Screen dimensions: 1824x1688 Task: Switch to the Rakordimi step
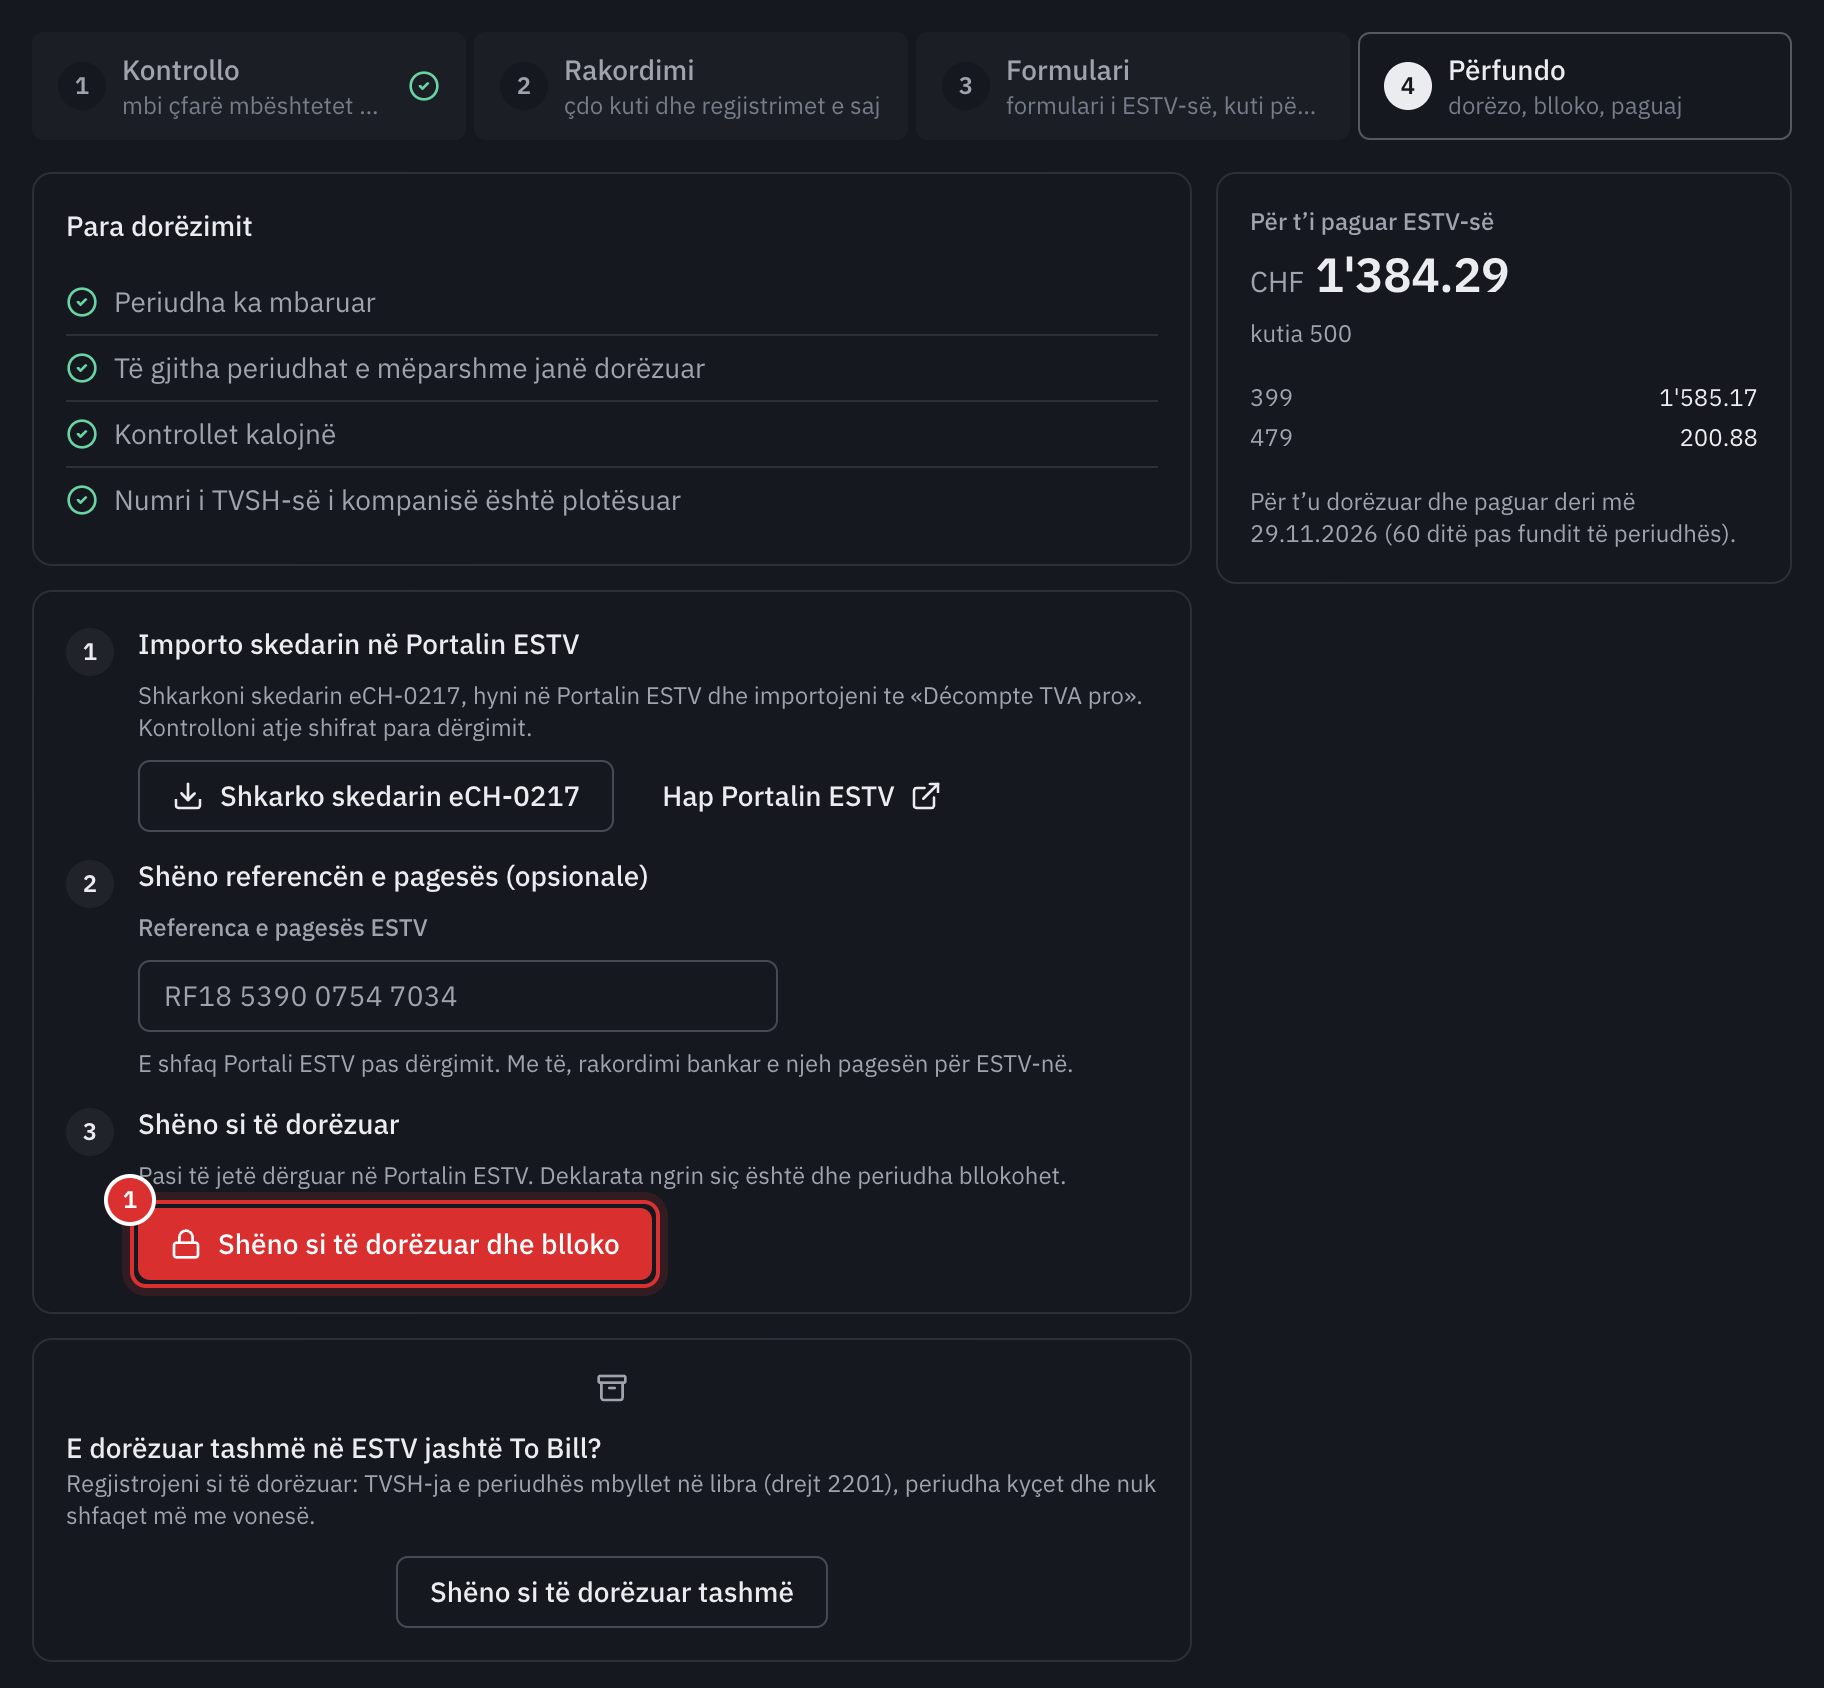[x=691, y=86]
